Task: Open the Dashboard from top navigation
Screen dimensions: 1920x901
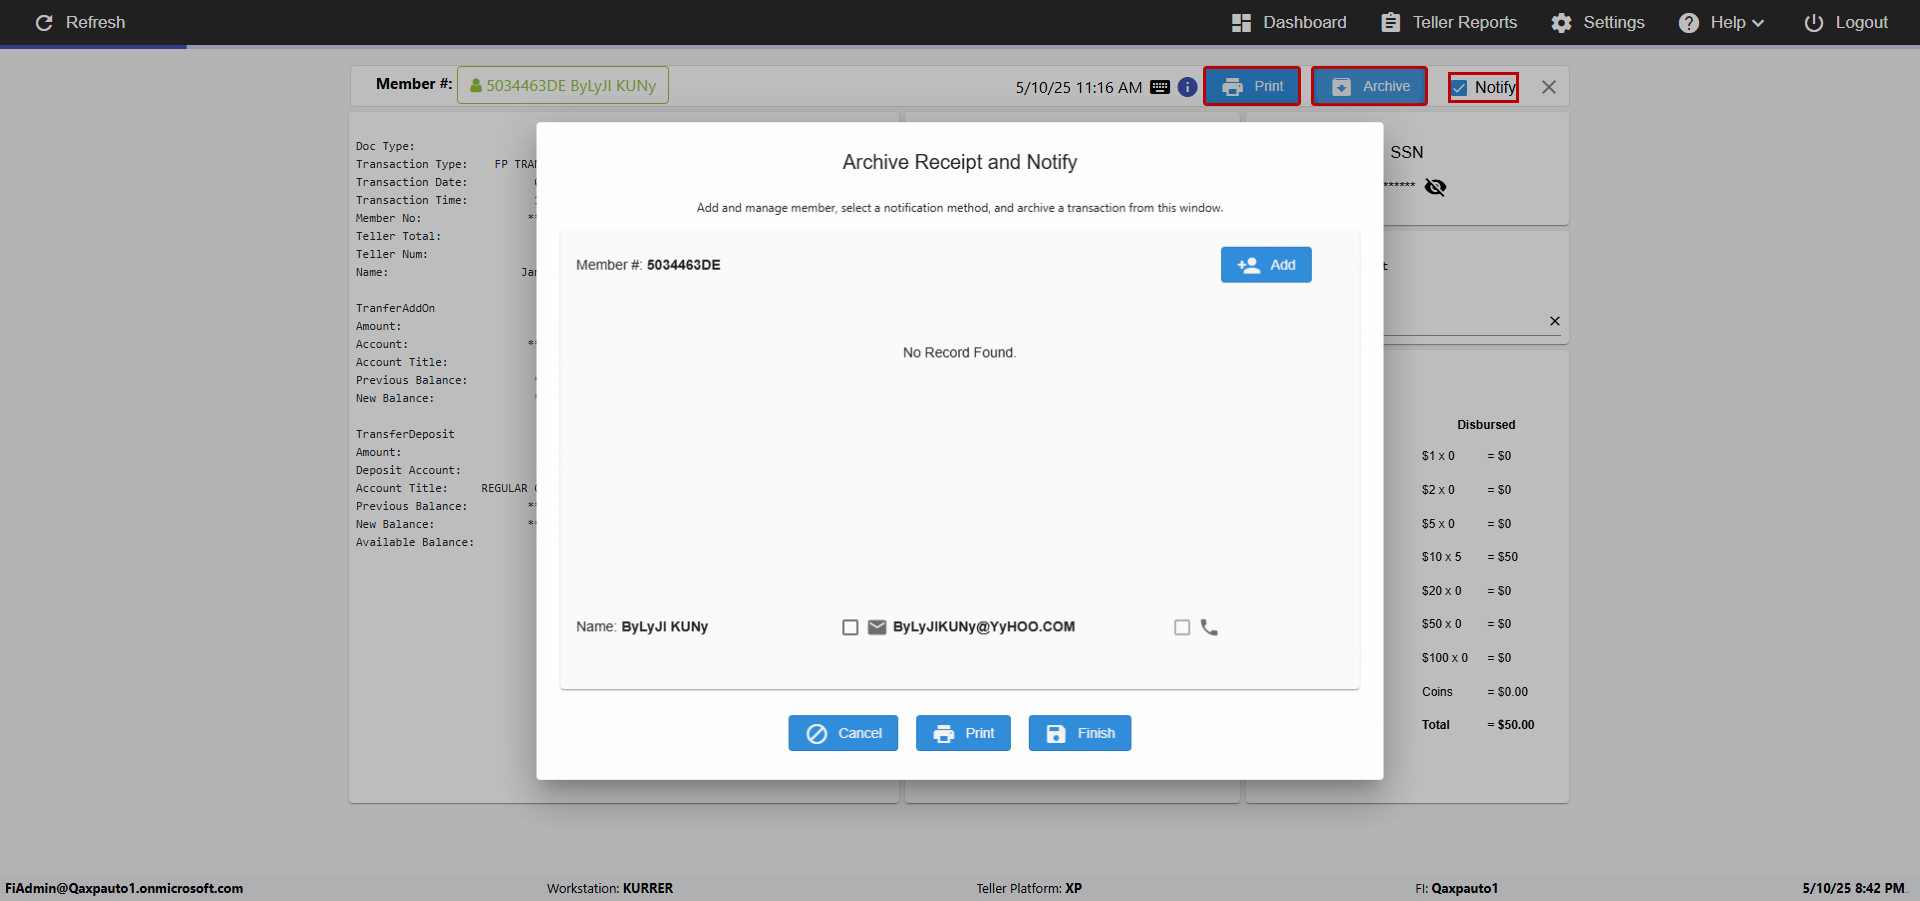Action: pyautogui.click(x=1289, y=22)
